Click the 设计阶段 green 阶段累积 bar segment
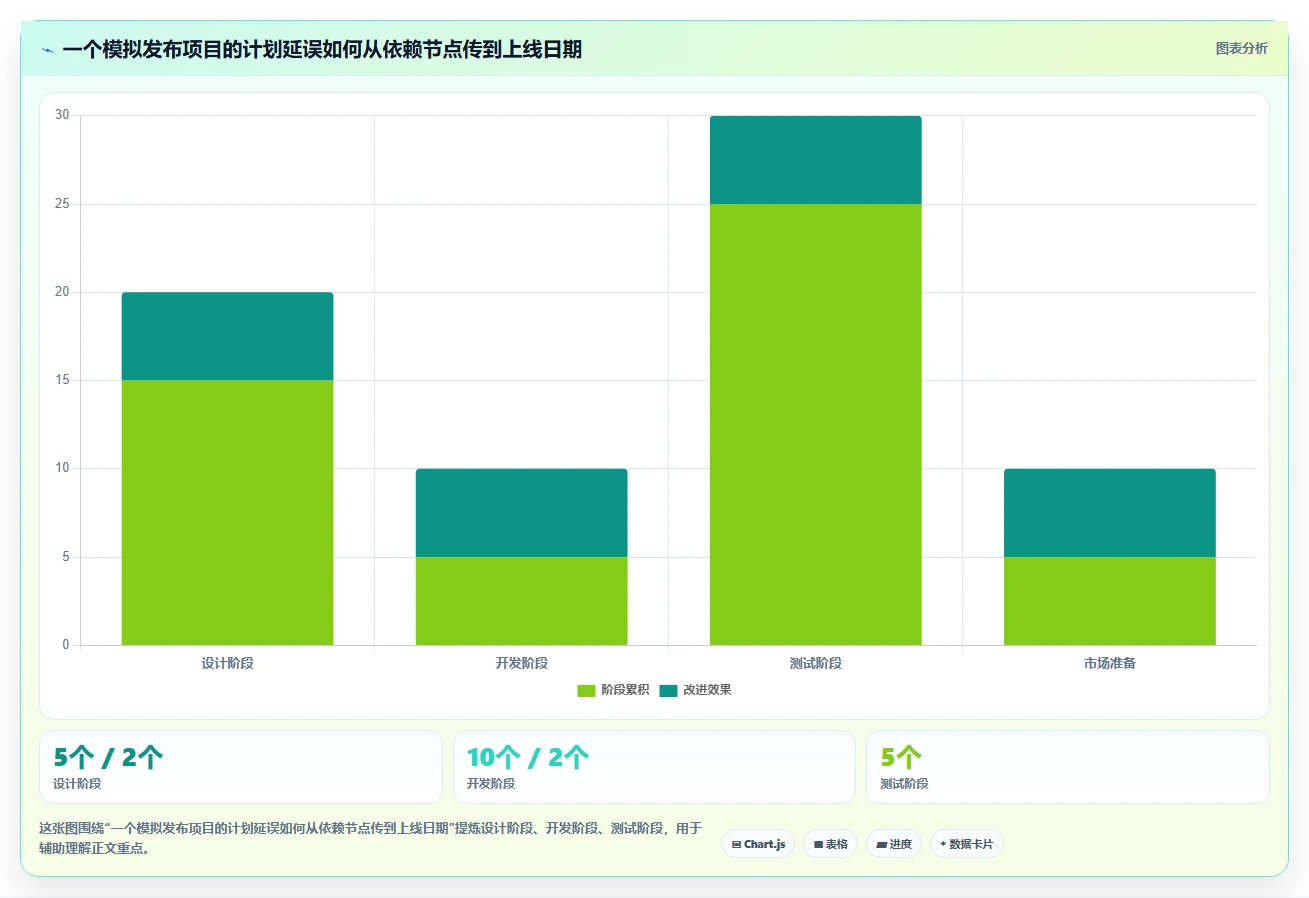 [227, 512]
